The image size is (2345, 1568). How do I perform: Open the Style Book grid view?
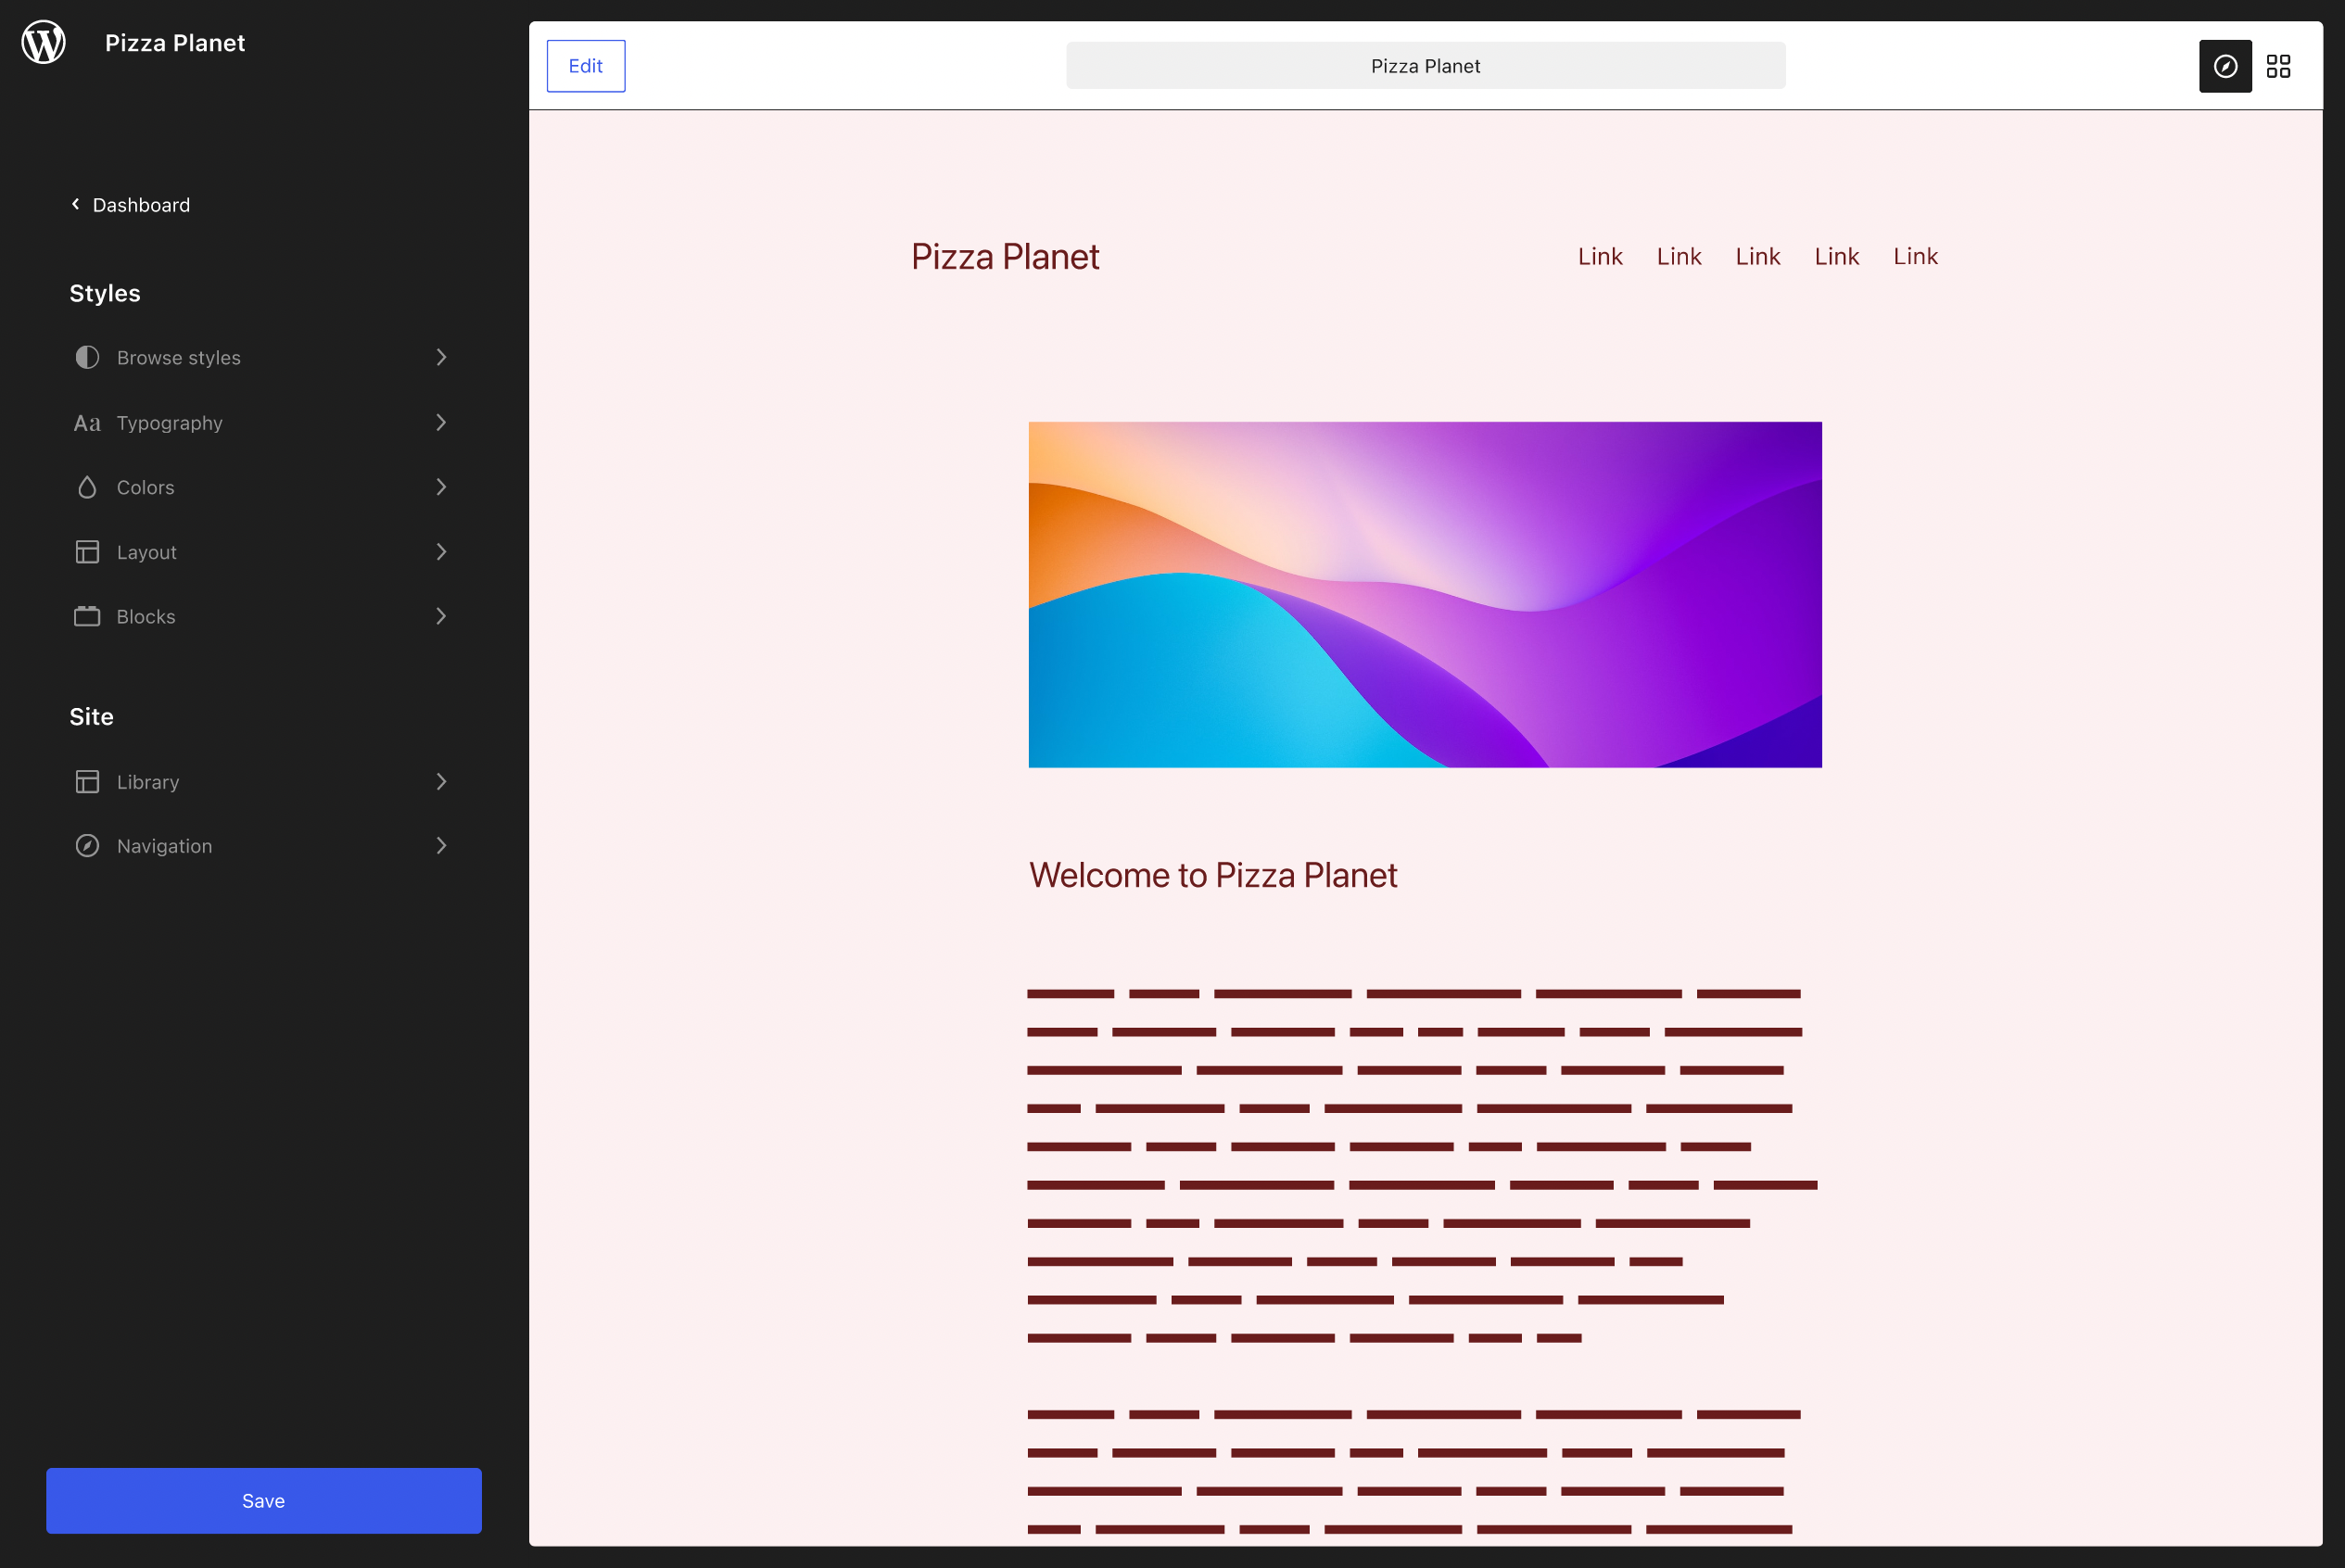pyautogui.click(x=2280, y=65)
